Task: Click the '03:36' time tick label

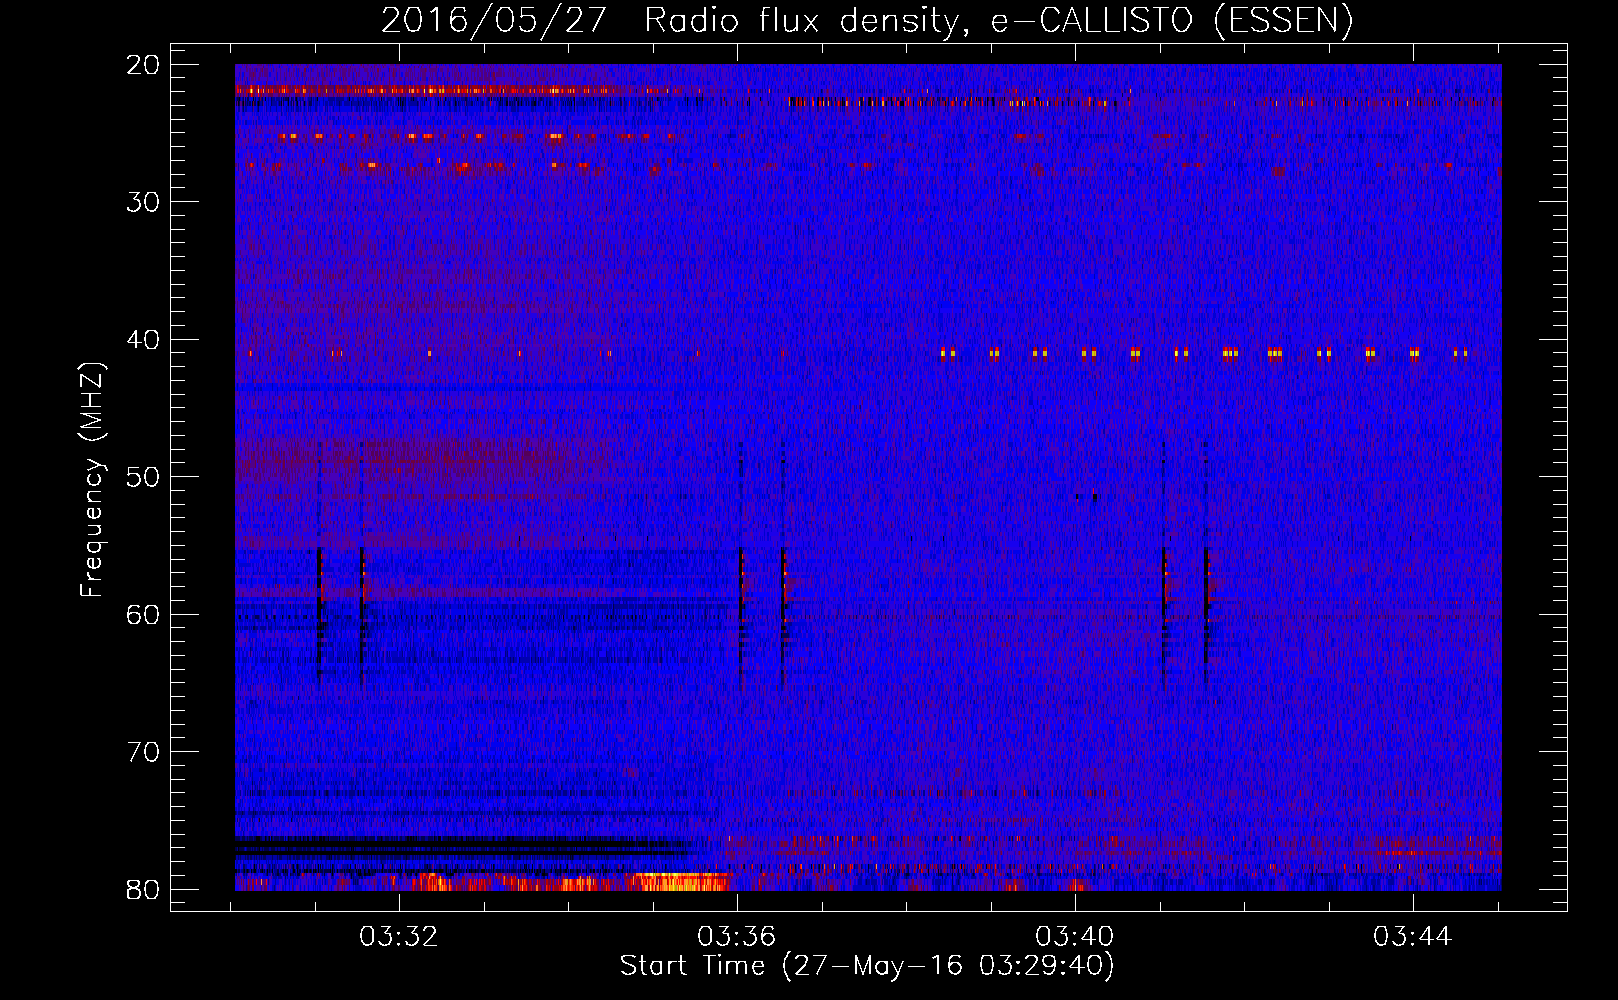Action: pyautogui.click(x=737, y=937)
